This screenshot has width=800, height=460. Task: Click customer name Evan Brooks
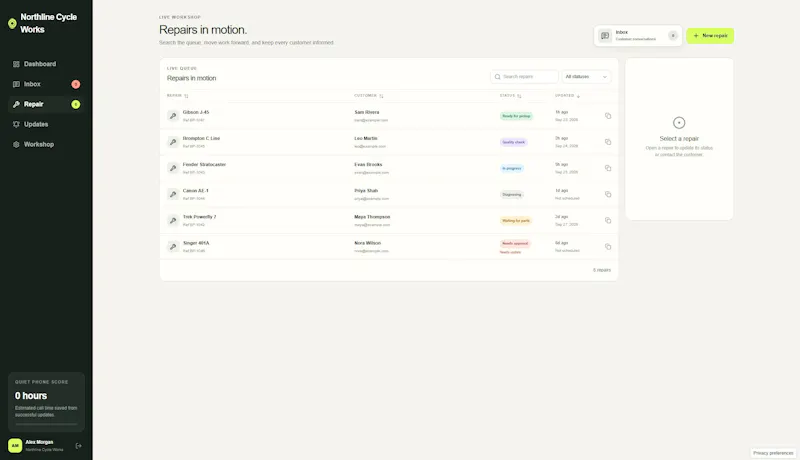[368, 165]
